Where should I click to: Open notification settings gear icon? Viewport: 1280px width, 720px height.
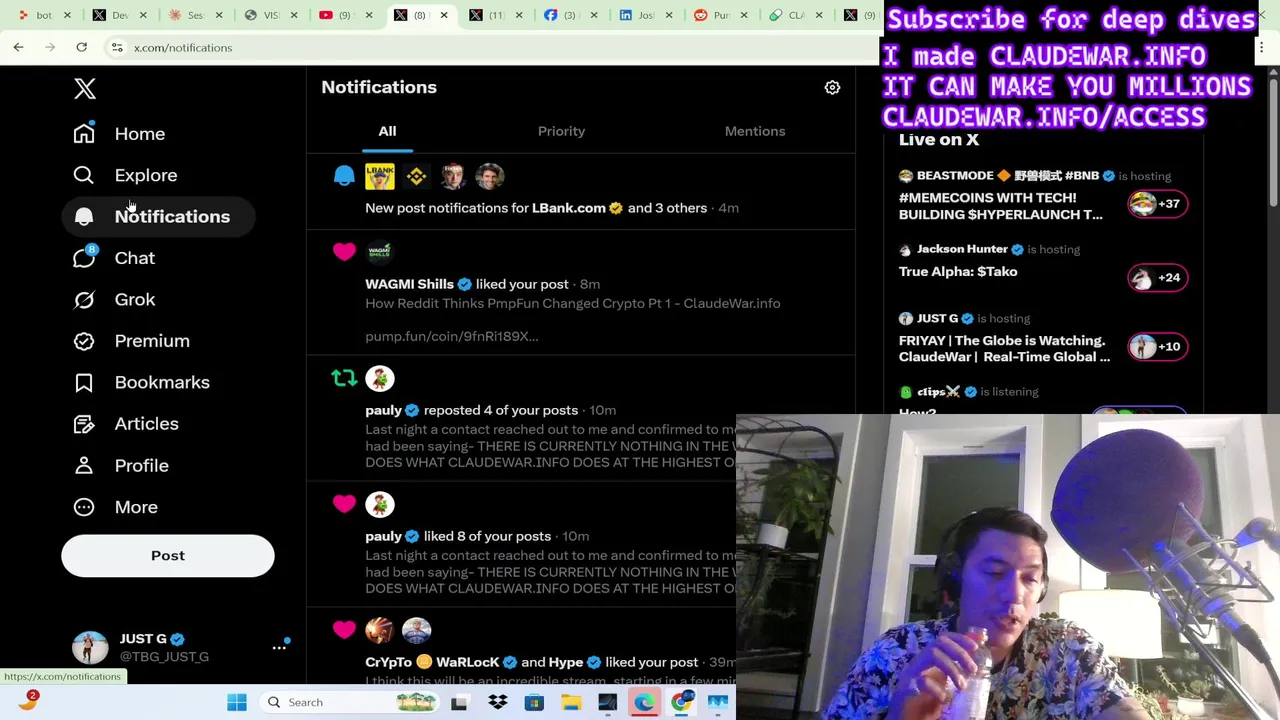point(832,87)
